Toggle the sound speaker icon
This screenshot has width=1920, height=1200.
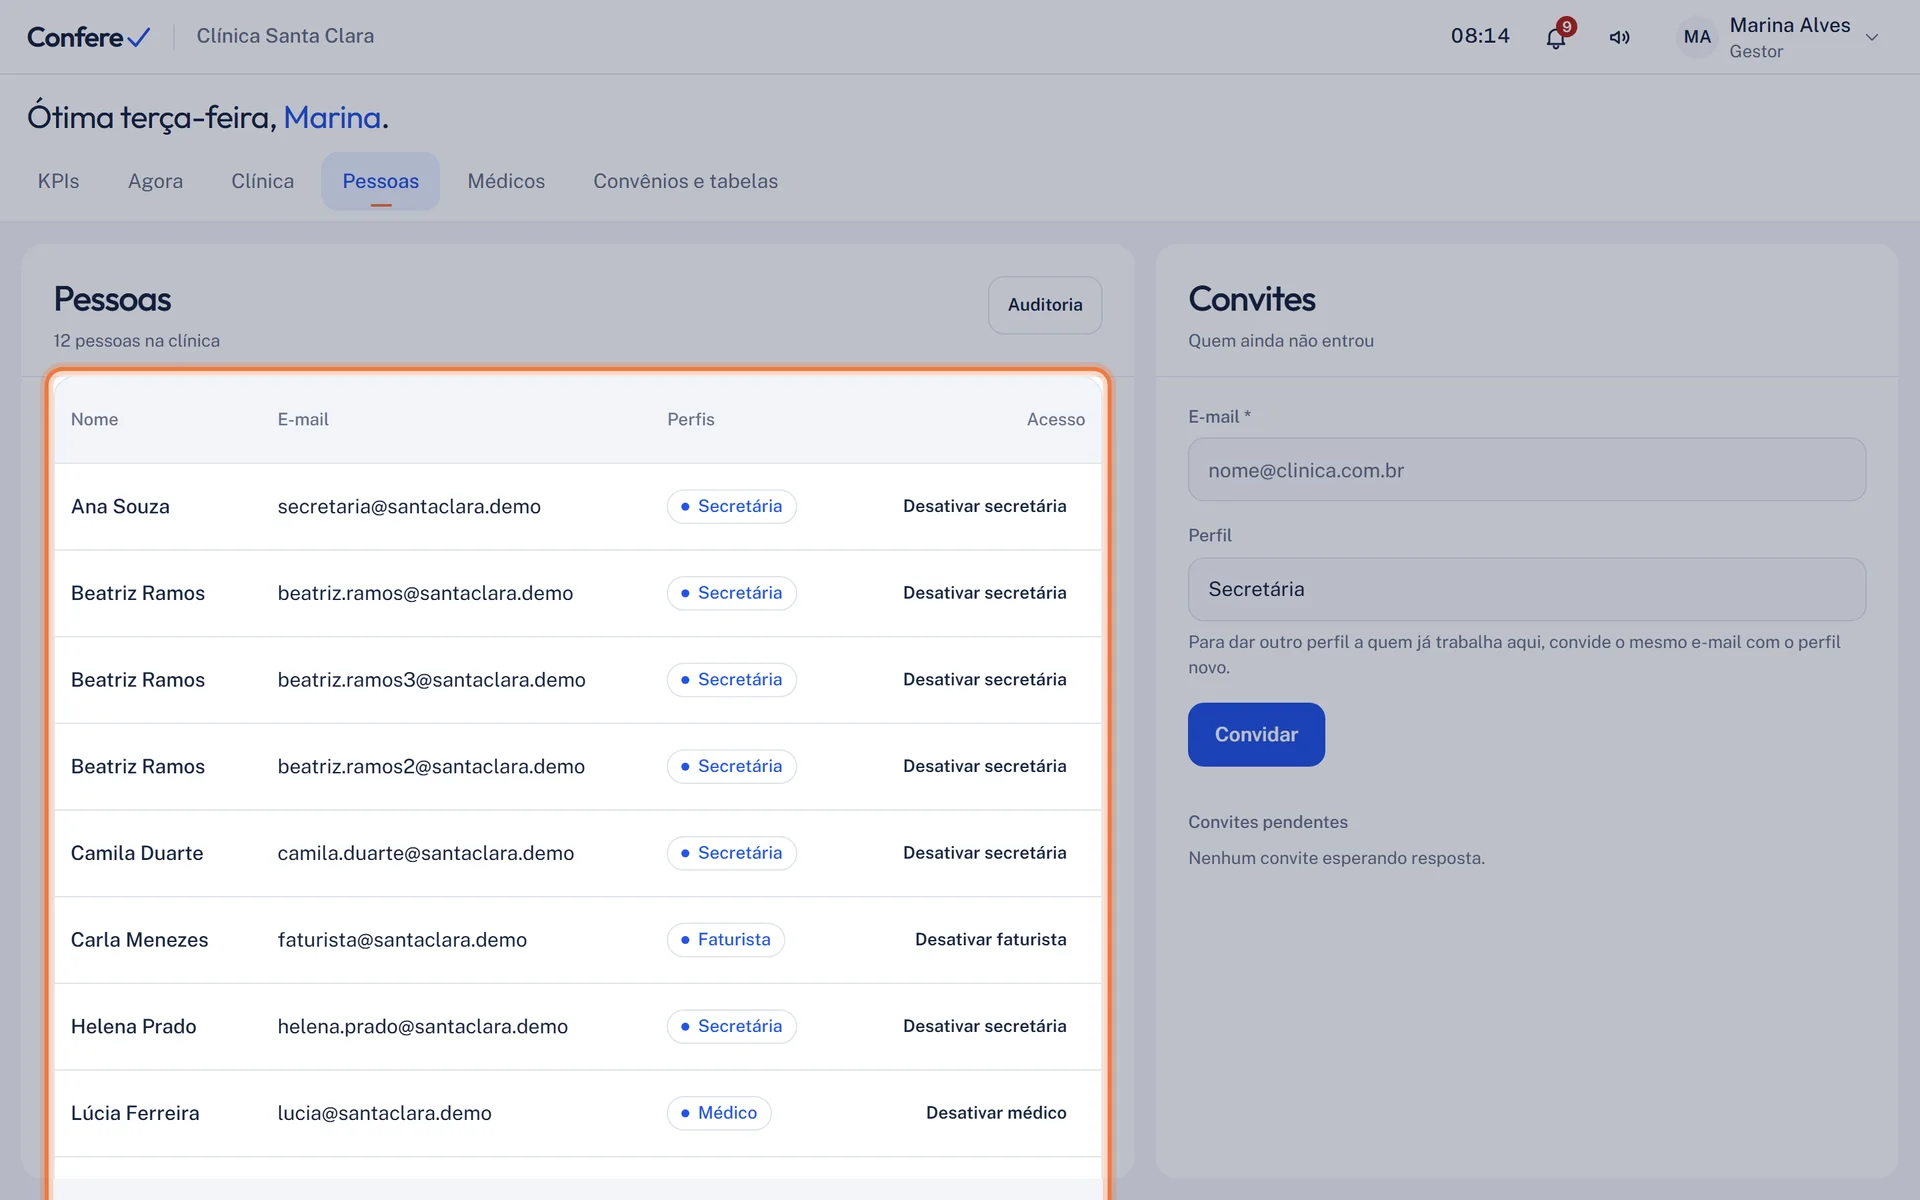(1620, 38)
